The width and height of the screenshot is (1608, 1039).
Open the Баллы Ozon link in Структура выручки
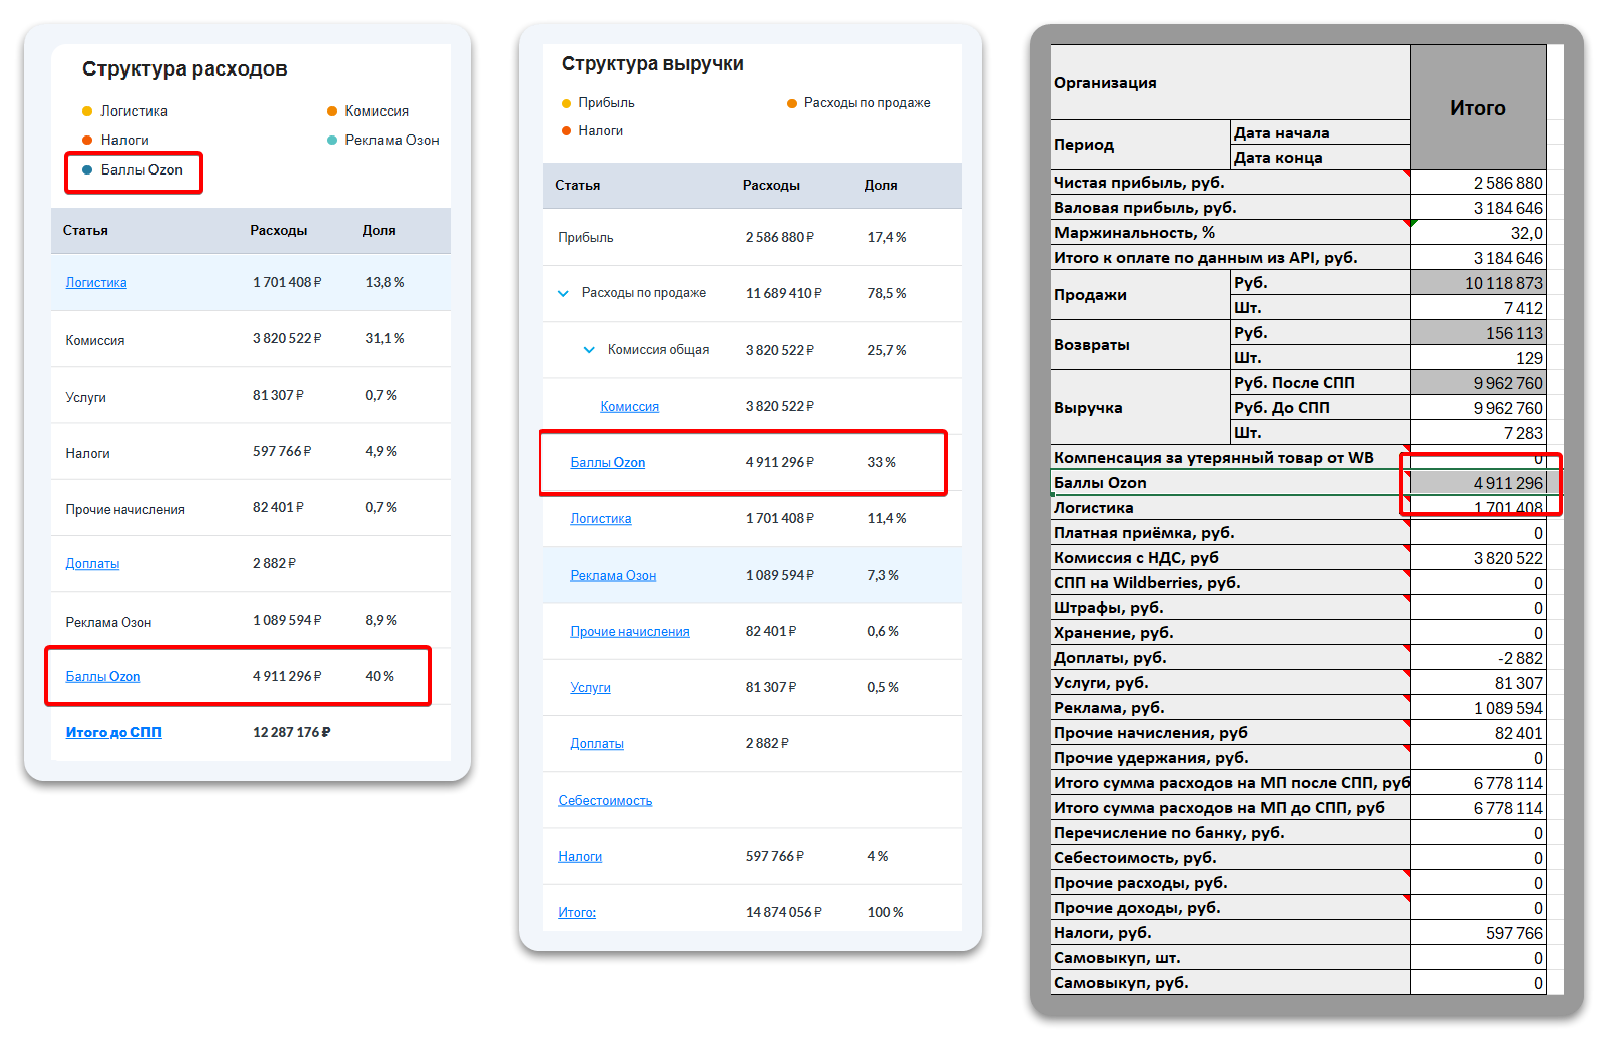pyautogui.click(x=607, y=463)
